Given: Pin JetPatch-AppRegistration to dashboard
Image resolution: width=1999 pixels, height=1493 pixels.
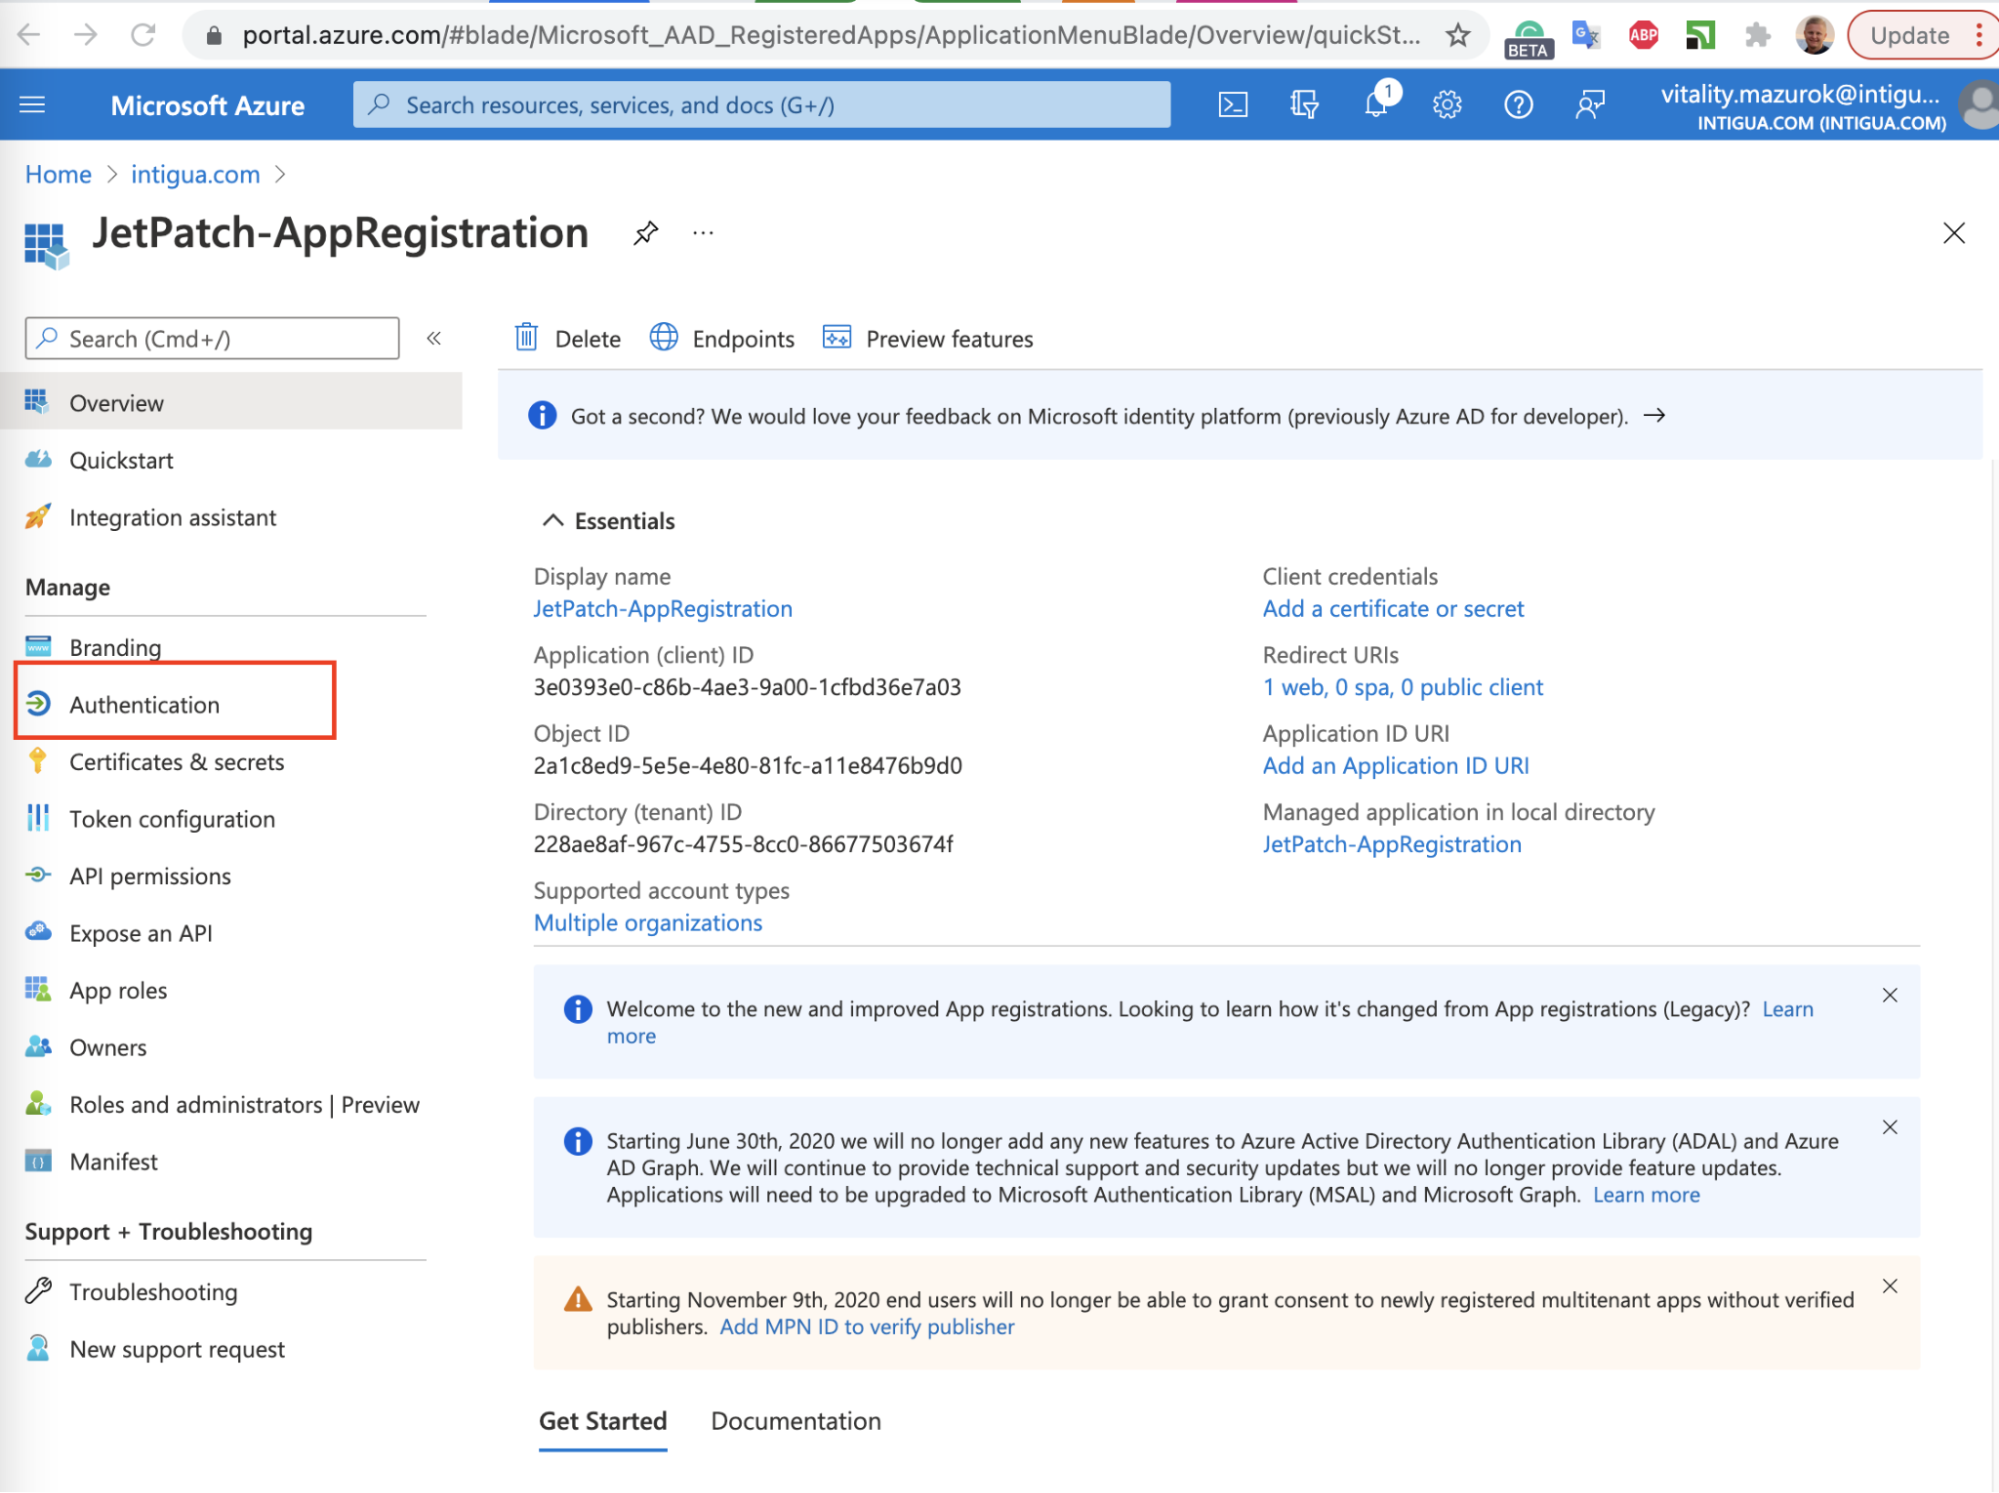Looking at the screenshot, I should pyautogui.click(x=645, y=233).
